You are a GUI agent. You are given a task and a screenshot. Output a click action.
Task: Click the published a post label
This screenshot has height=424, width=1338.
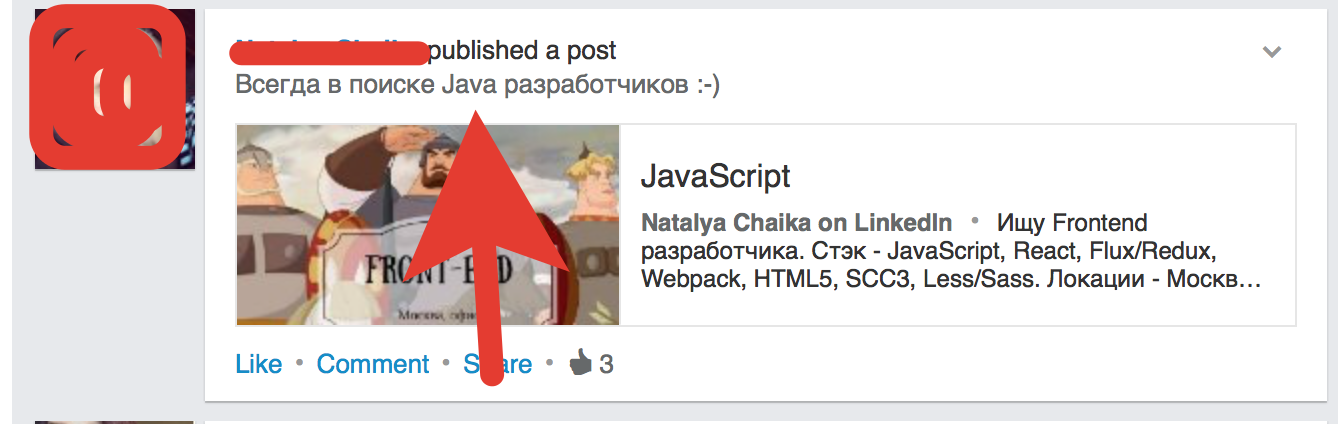click(x=522, y=50)
